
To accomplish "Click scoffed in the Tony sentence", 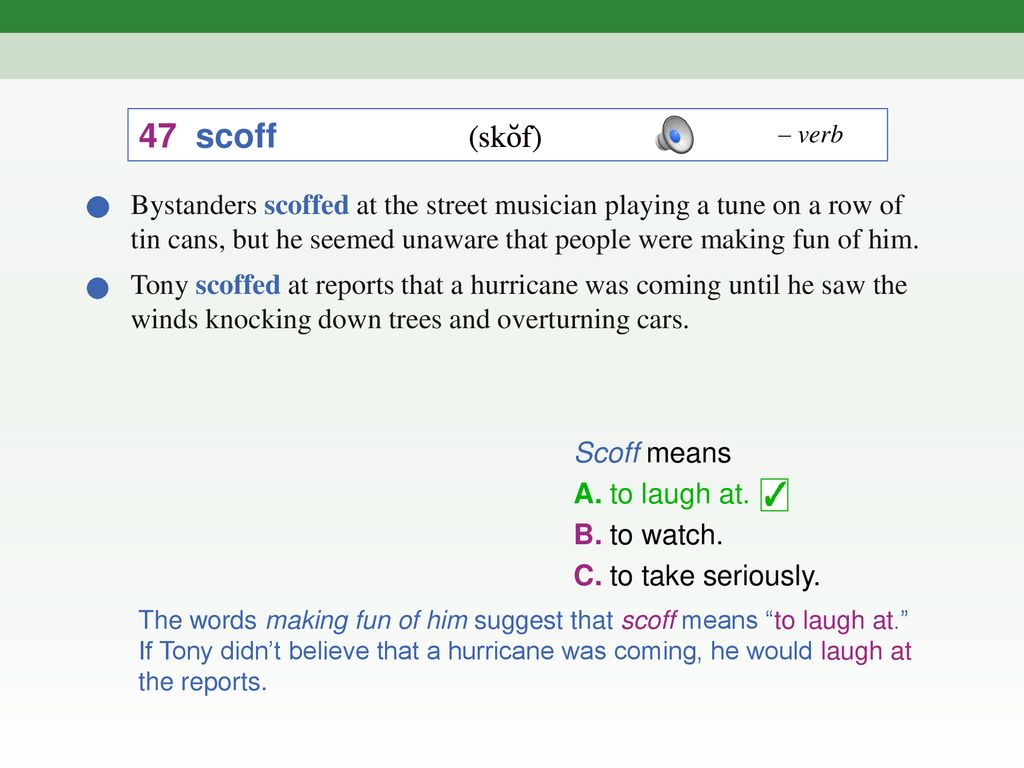I will pos(238,285).
